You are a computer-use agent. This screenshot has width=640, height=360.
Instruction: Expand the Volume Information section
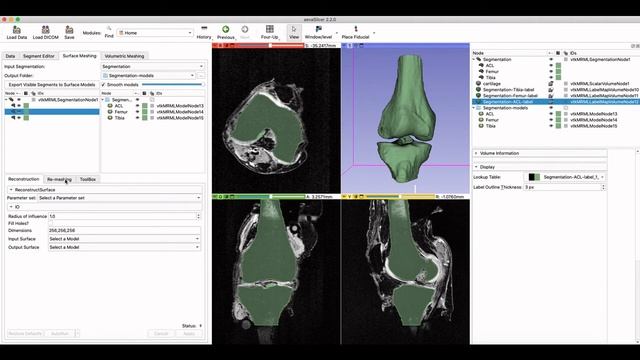540,153
